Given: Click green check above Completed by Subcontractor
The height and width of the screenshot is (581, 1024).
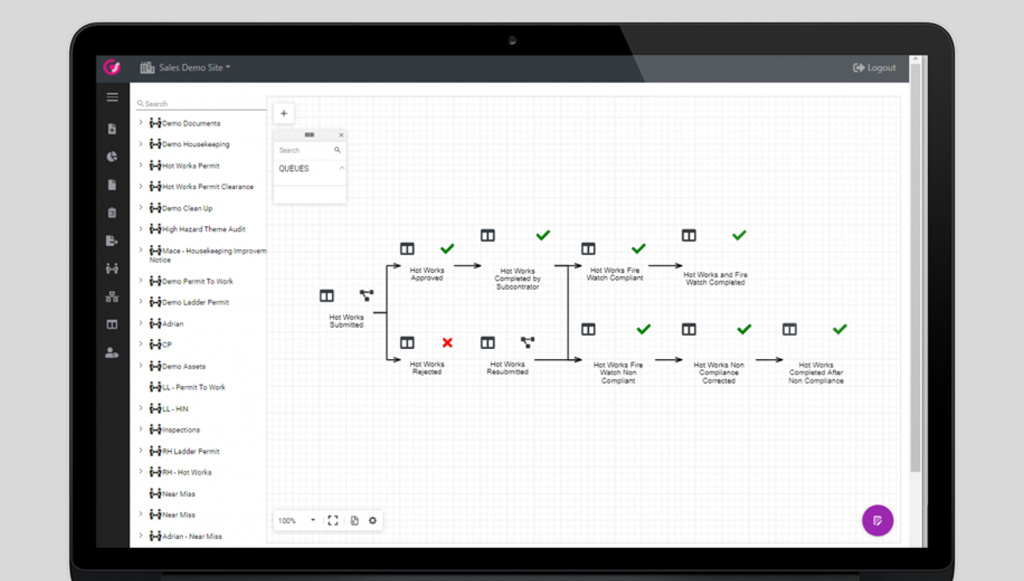Looking at the screenshot, I should [543, 235].
